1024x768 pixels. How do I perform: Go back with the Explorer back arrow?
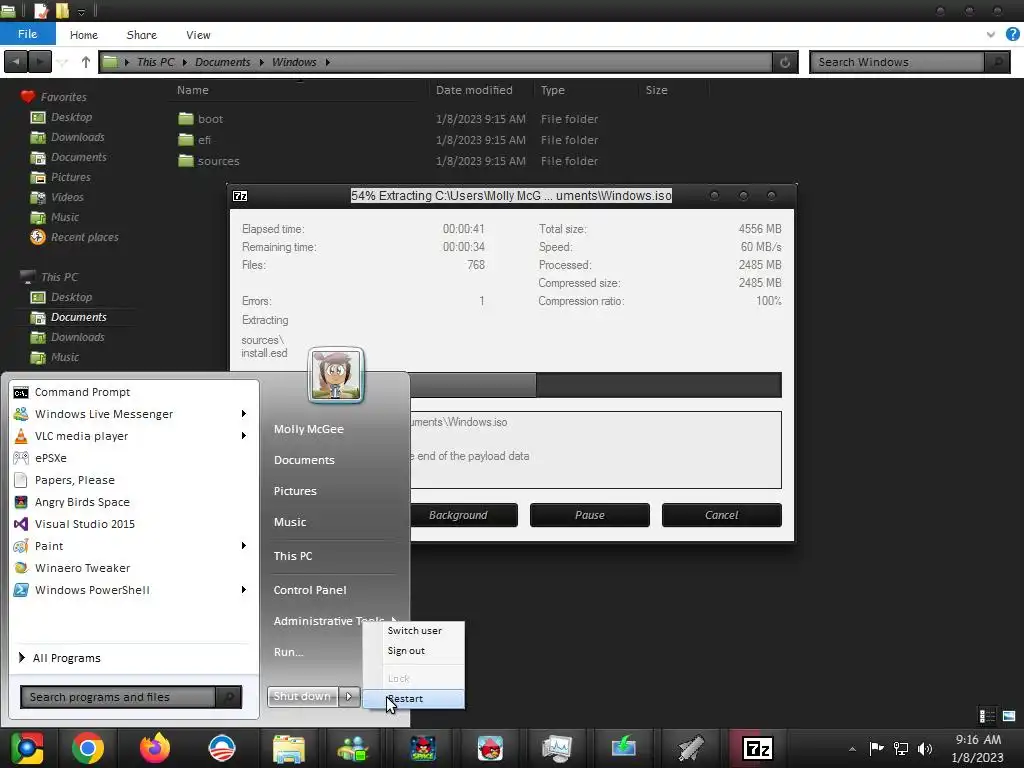[16, 62]
